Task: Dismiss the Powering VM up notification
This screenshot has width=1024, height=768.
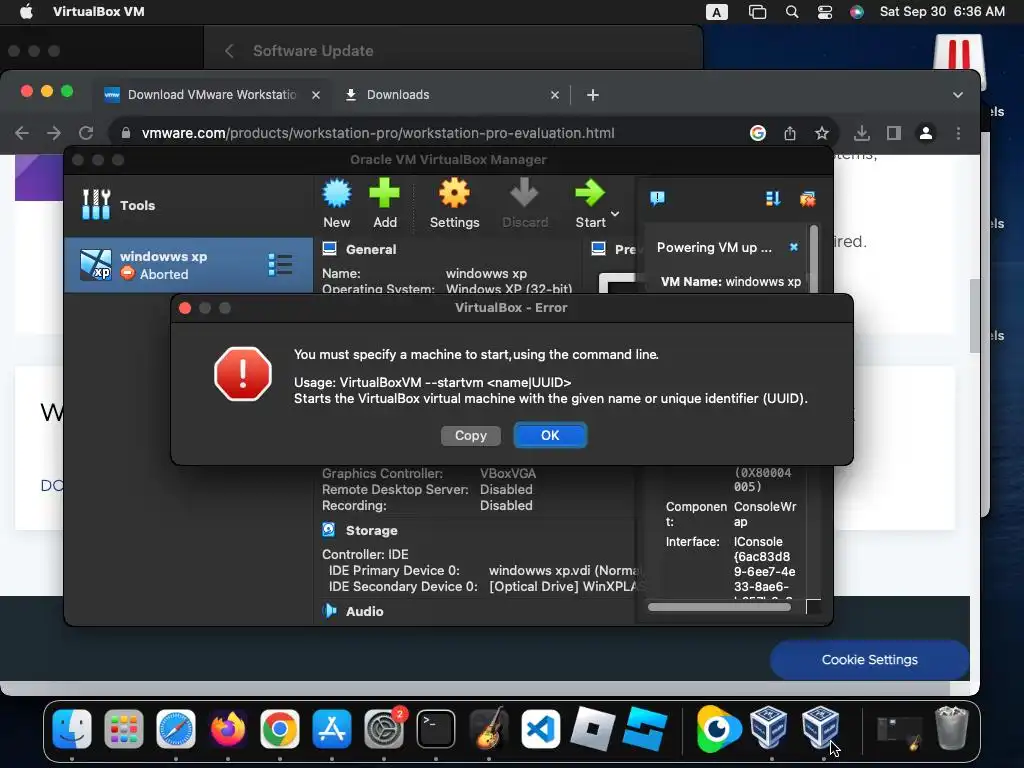Action: [793, 247]
